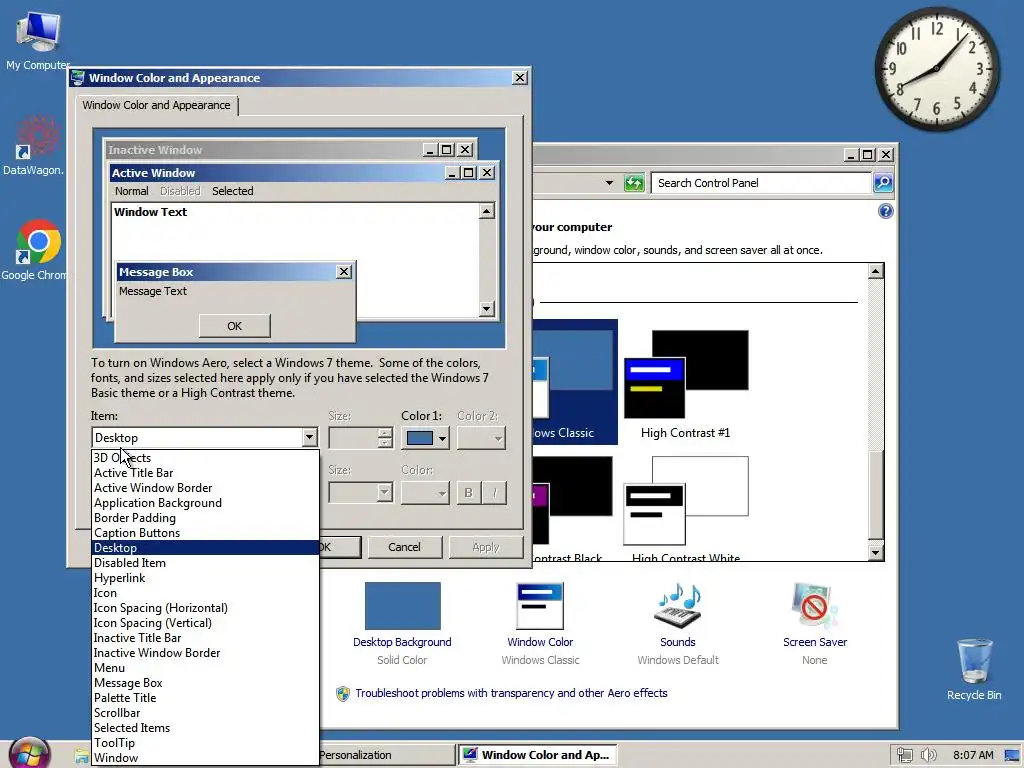Click the Start button orb
1024x768 pixels.
point(29,754)
